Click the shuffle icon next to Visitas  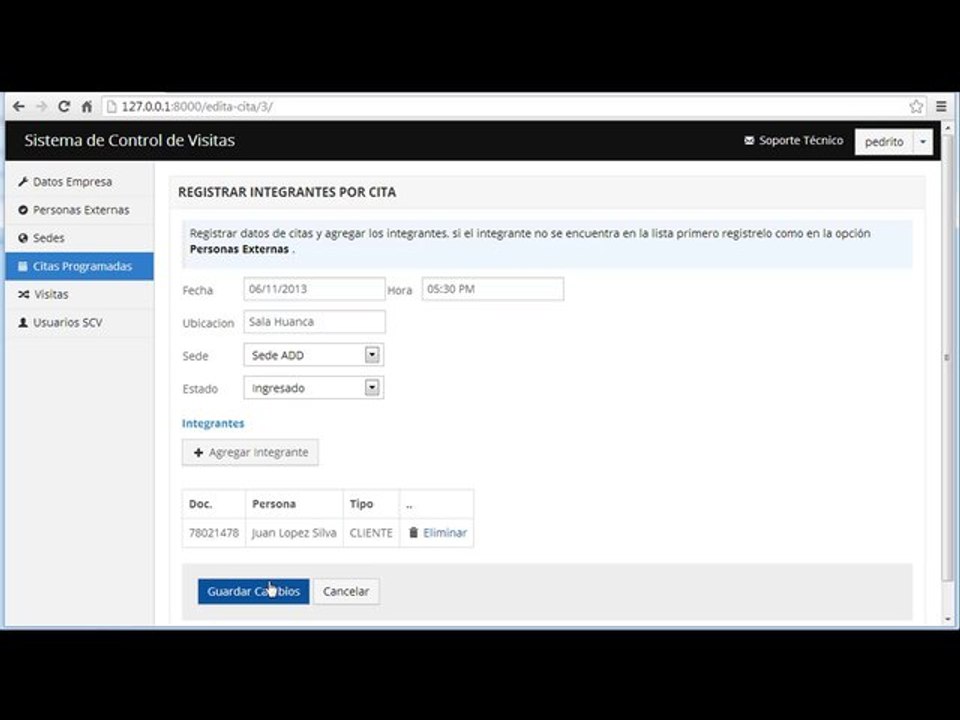[23, 294]
